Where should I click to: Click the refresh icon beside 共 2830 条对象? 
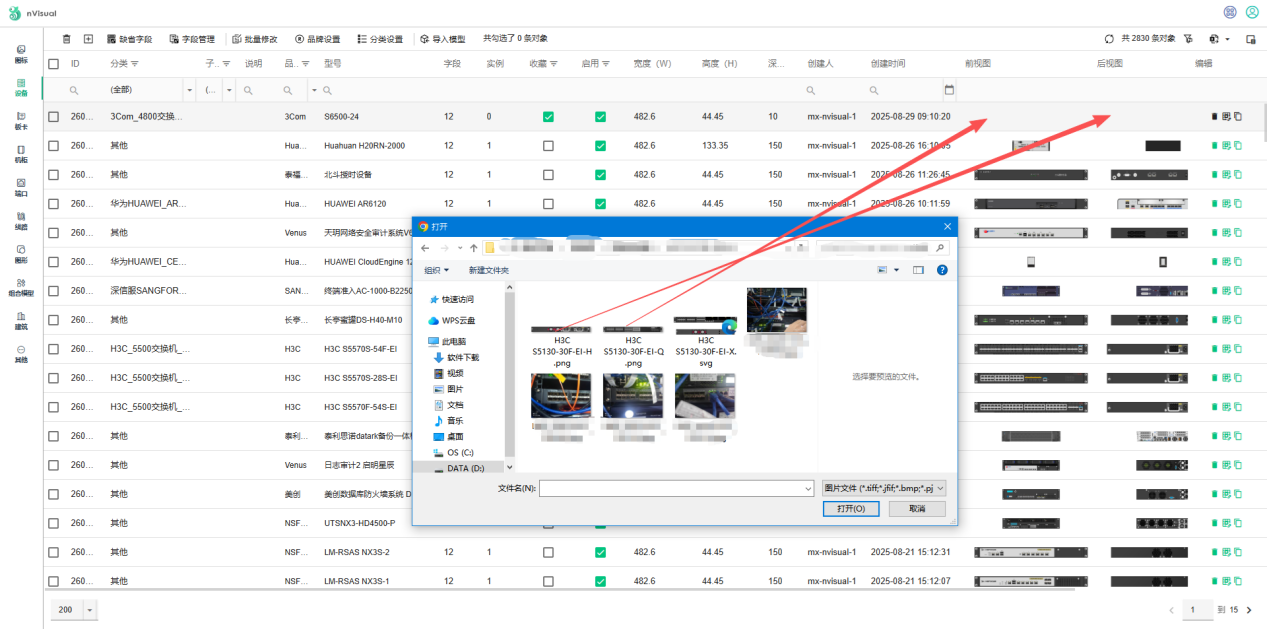[1109, 39]
